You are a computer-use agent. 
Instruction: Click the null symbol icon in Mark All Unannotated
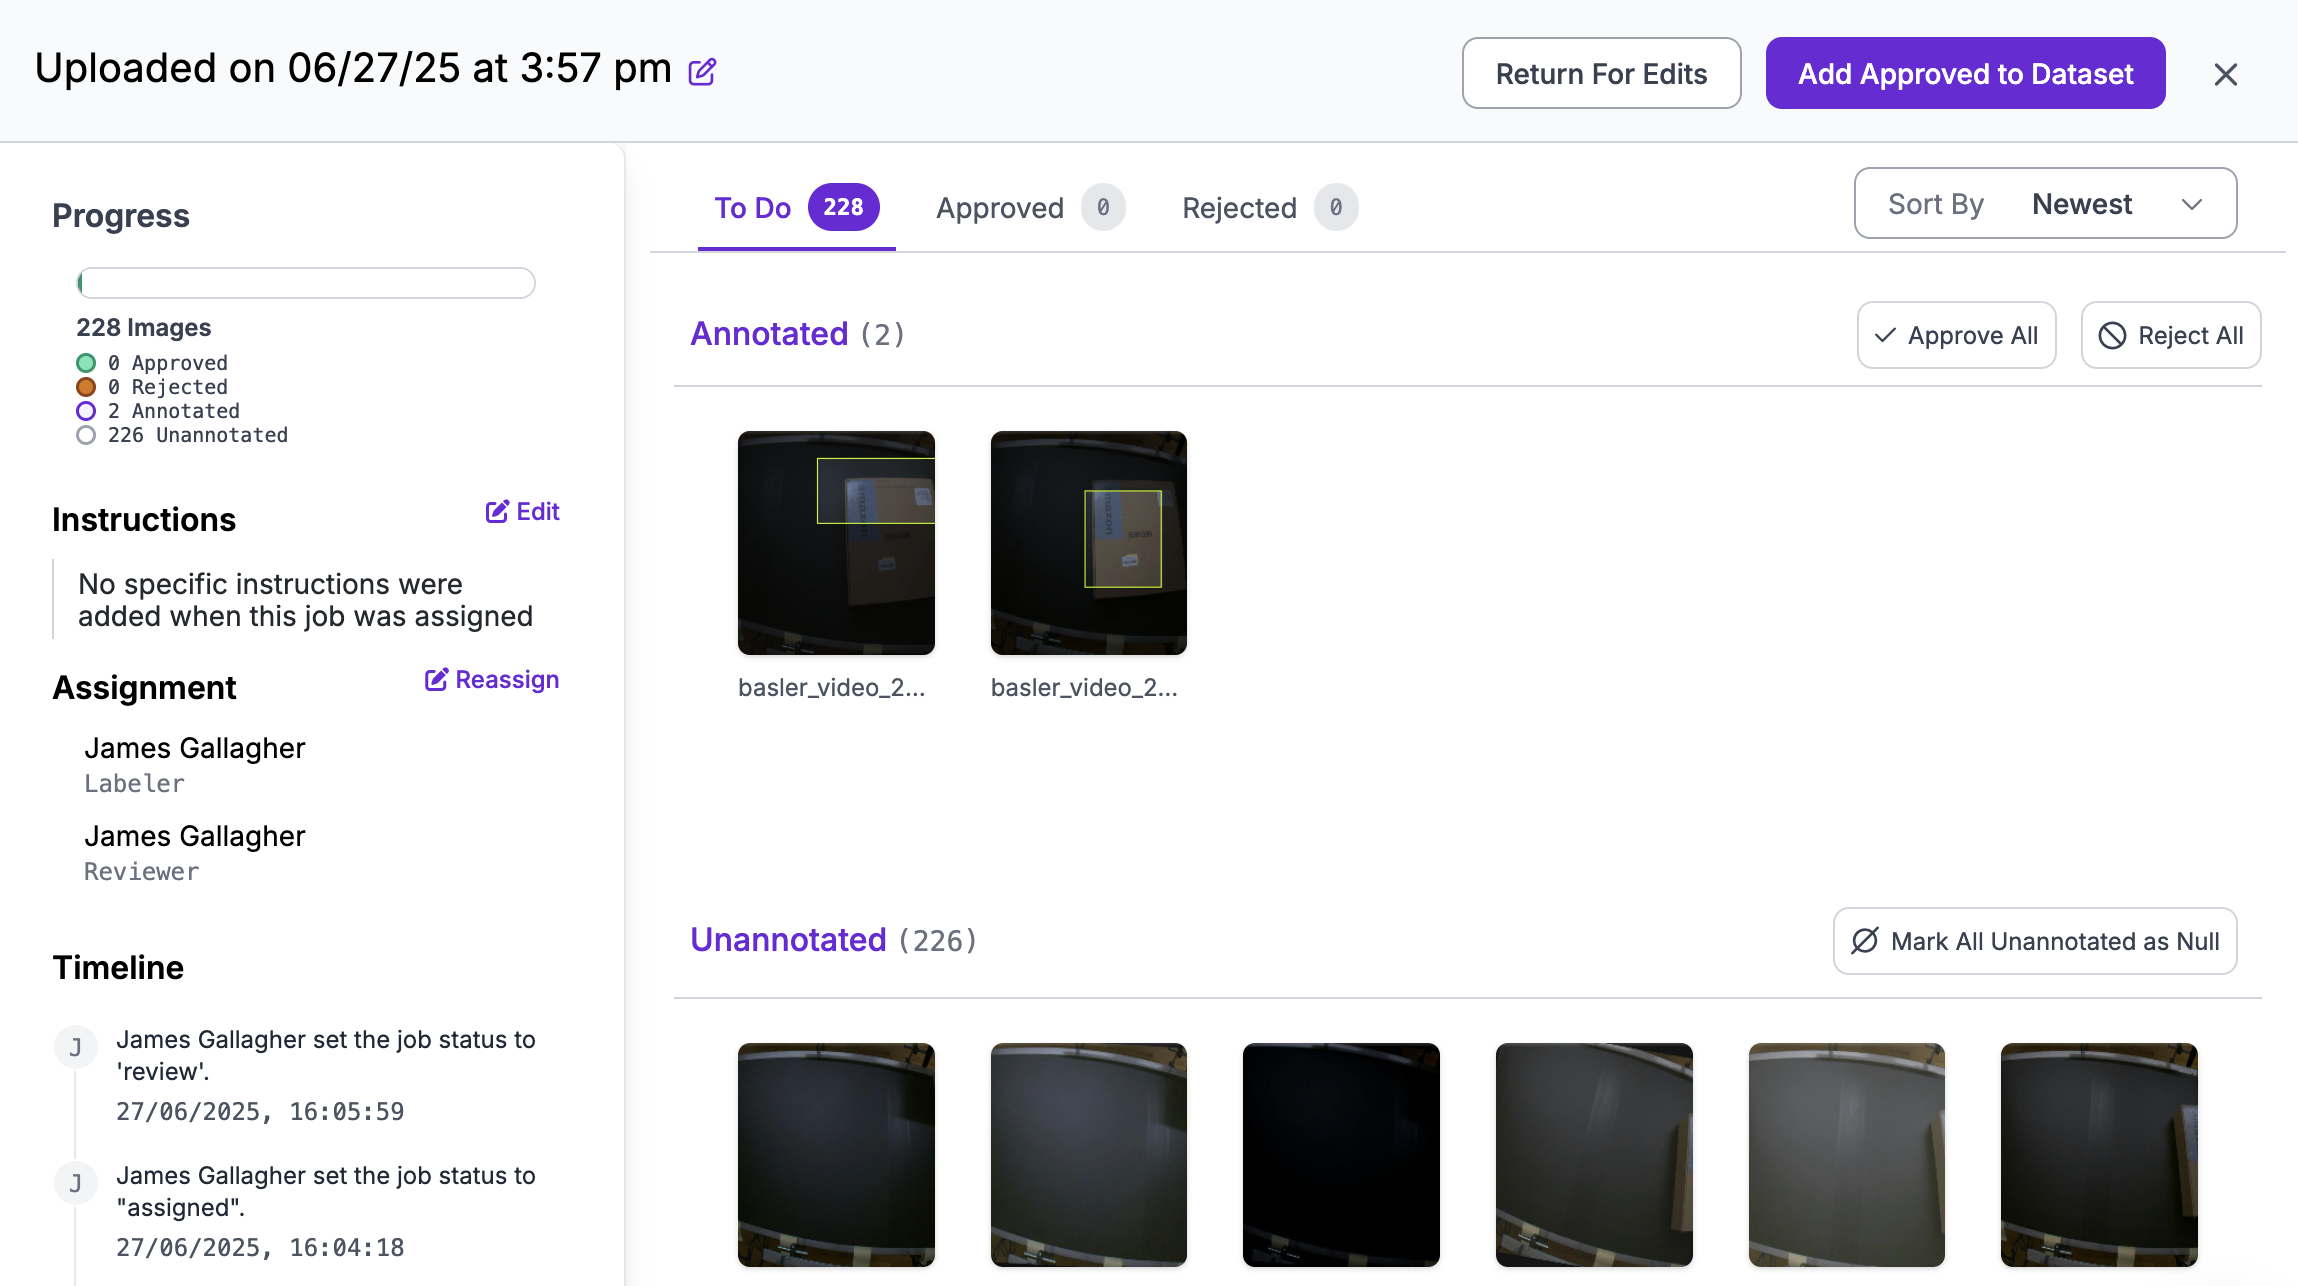coord(1865,941)
